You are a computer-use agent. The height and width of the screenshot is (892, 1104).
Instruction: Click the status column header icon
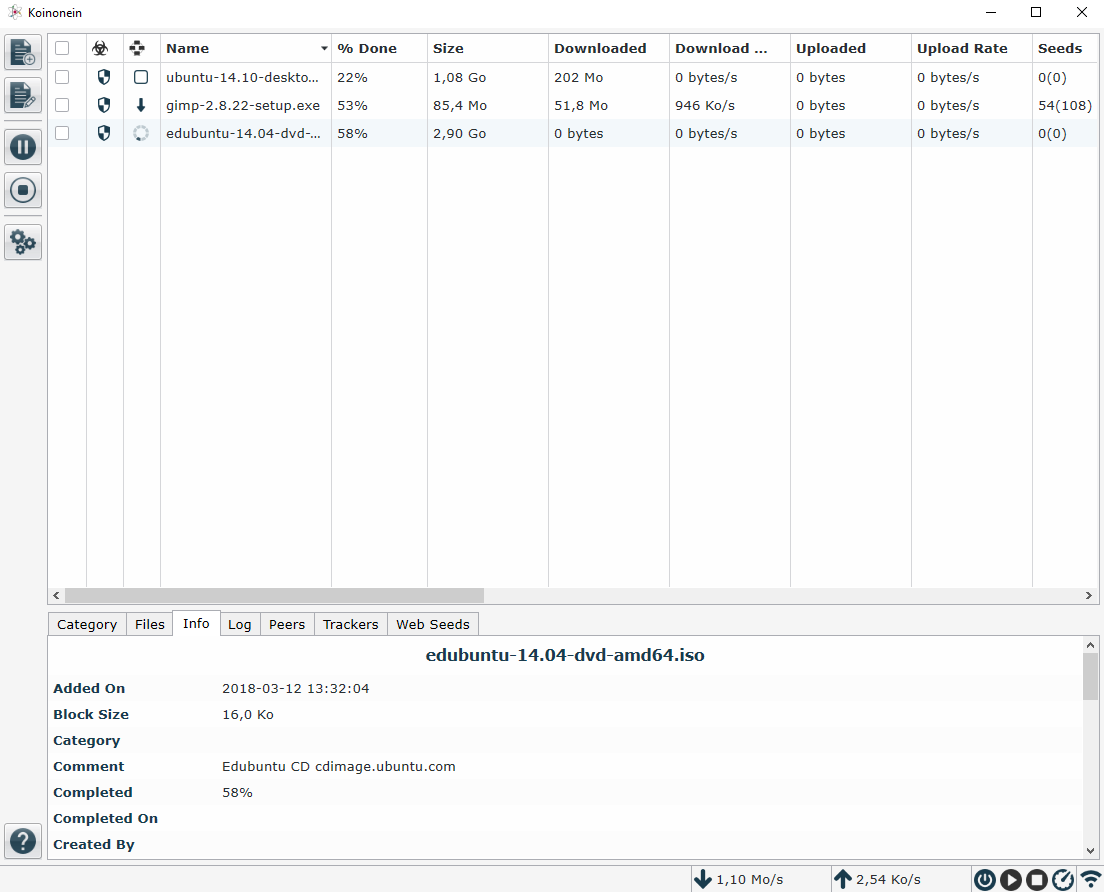point(137,49)
